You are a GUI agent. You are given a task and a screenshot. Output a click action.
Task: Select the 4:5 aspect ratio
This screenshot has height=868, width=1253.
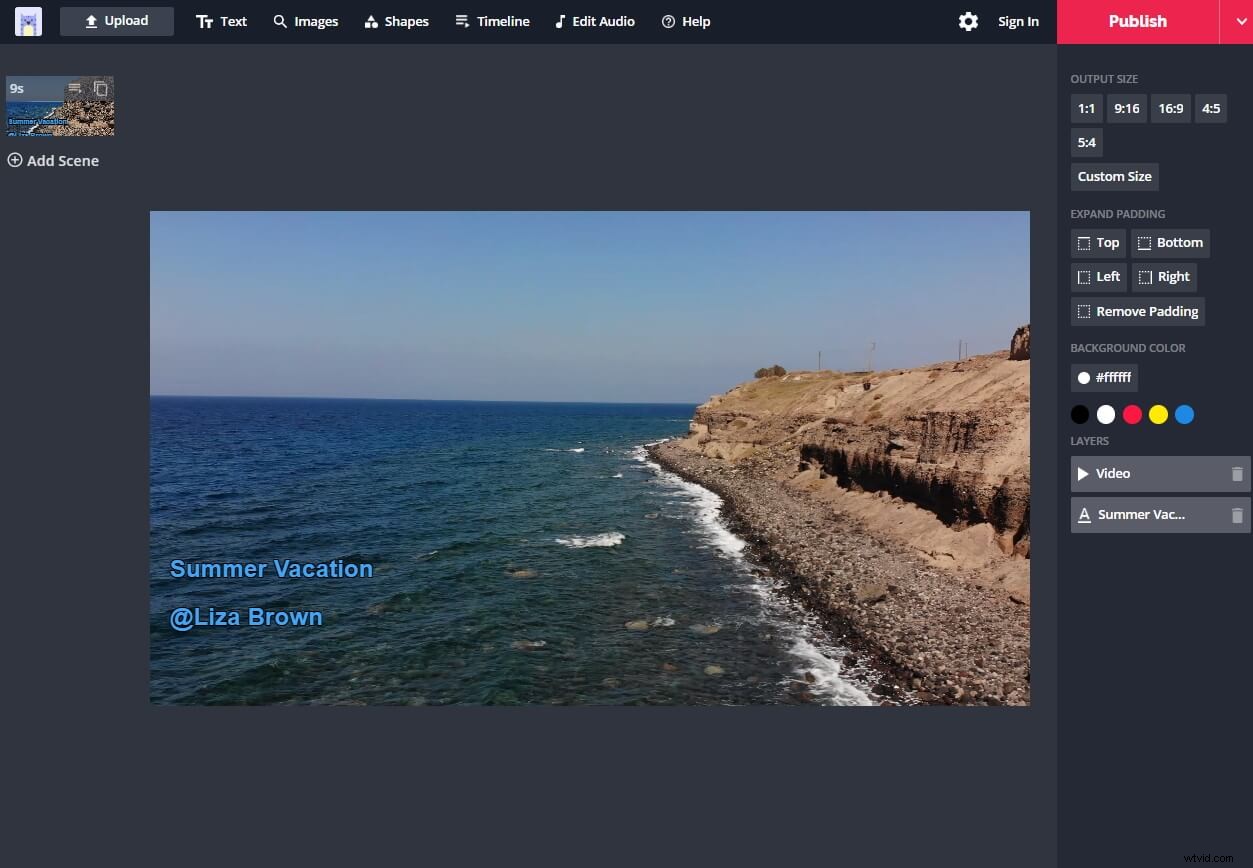coord(1210,108)
